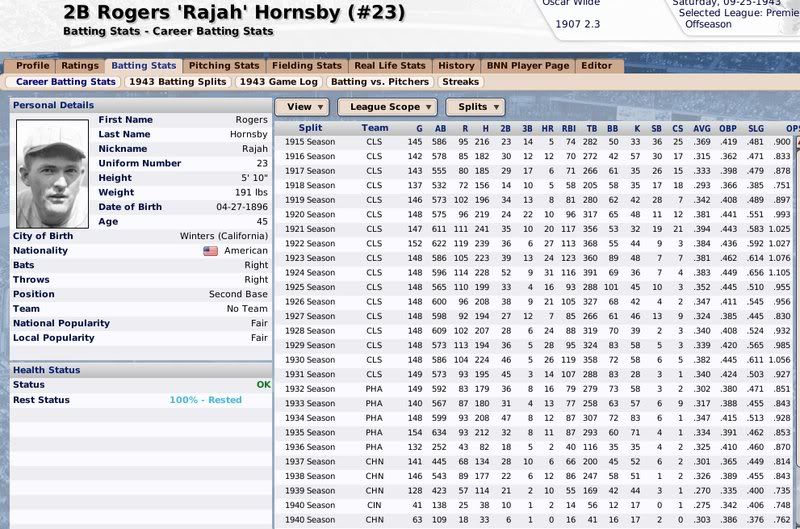Switch to the Editor tab
This screenshot has height=529, width=800.
596,66
